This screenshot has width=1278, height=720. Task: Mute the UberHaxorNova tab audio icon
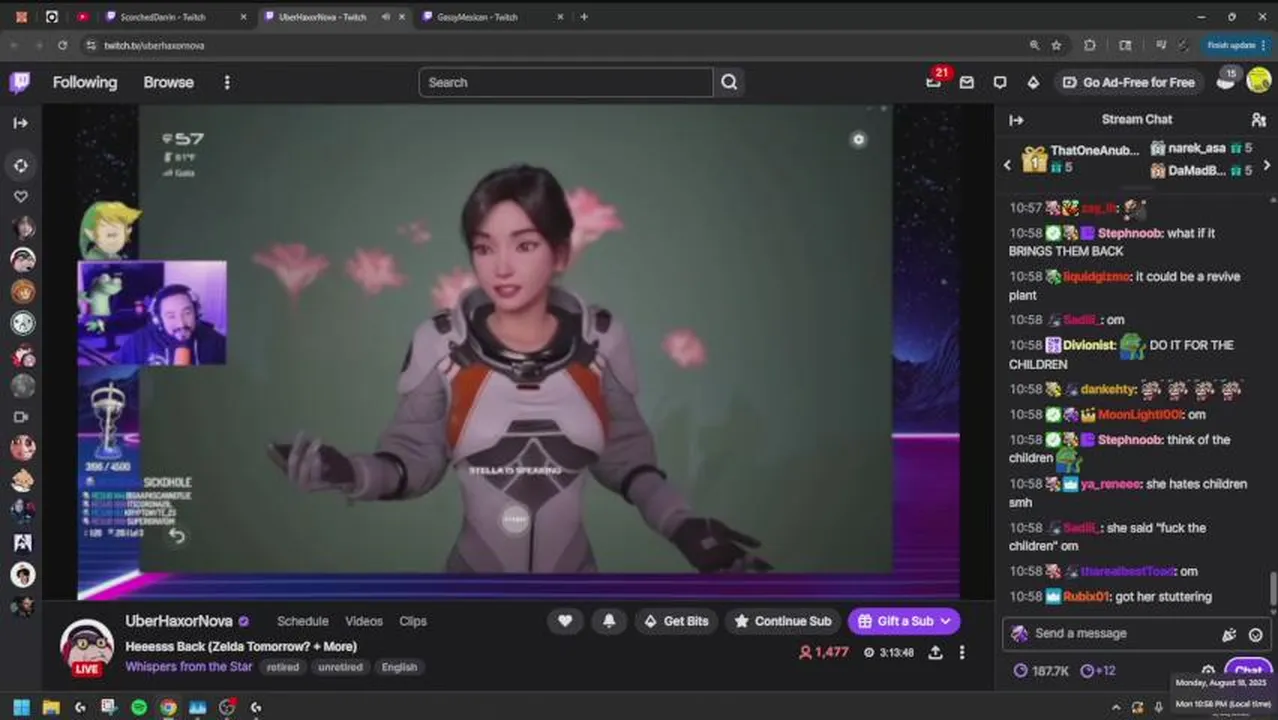coord(386,17)
